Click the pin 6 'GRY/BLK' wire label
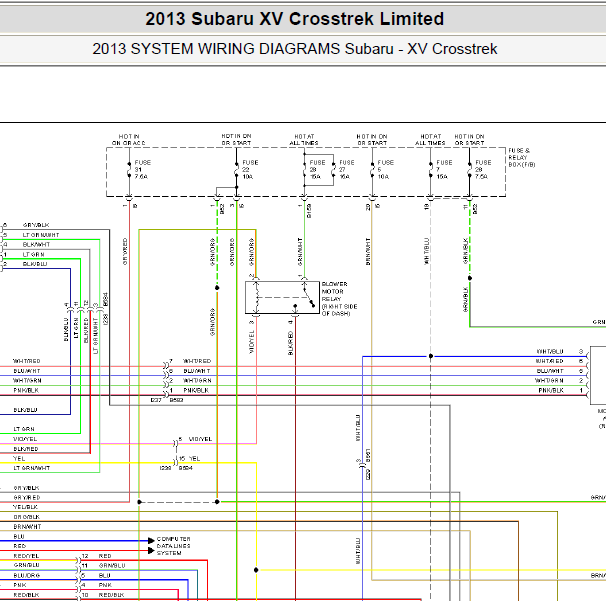Image resolution: width=606 pixels, height=601 pixels. click(36, 225)
